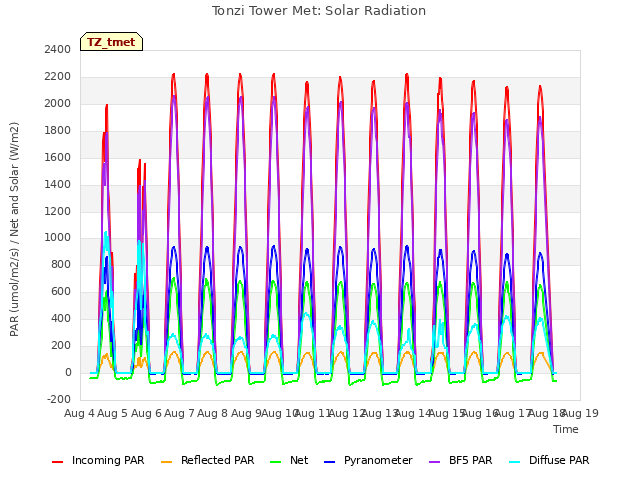Click the Aug 8 x-axis tick label
The height and width of the screenshot is (480, 640).
(212, 413)
